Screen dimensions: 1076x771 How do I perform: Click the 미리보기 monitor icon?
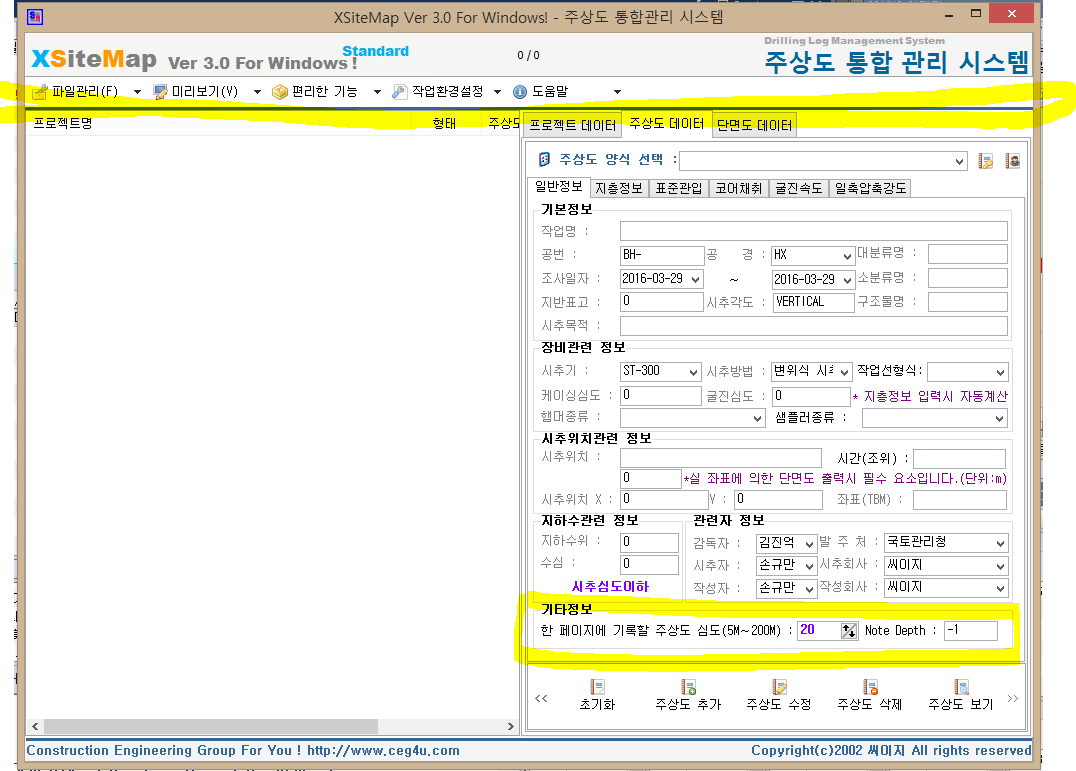pos(160,92)
